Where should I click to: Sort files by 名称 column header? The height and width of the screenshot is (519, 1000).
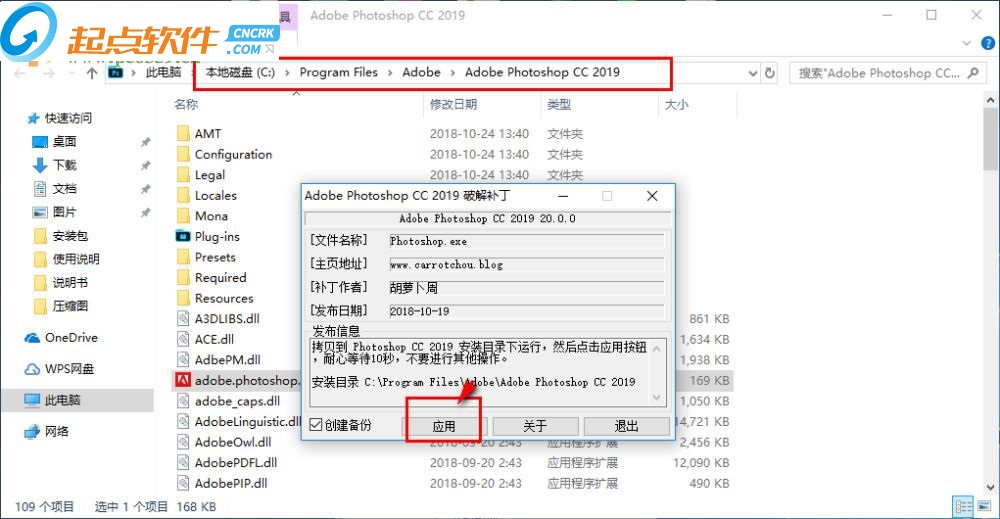coord(186,105)
